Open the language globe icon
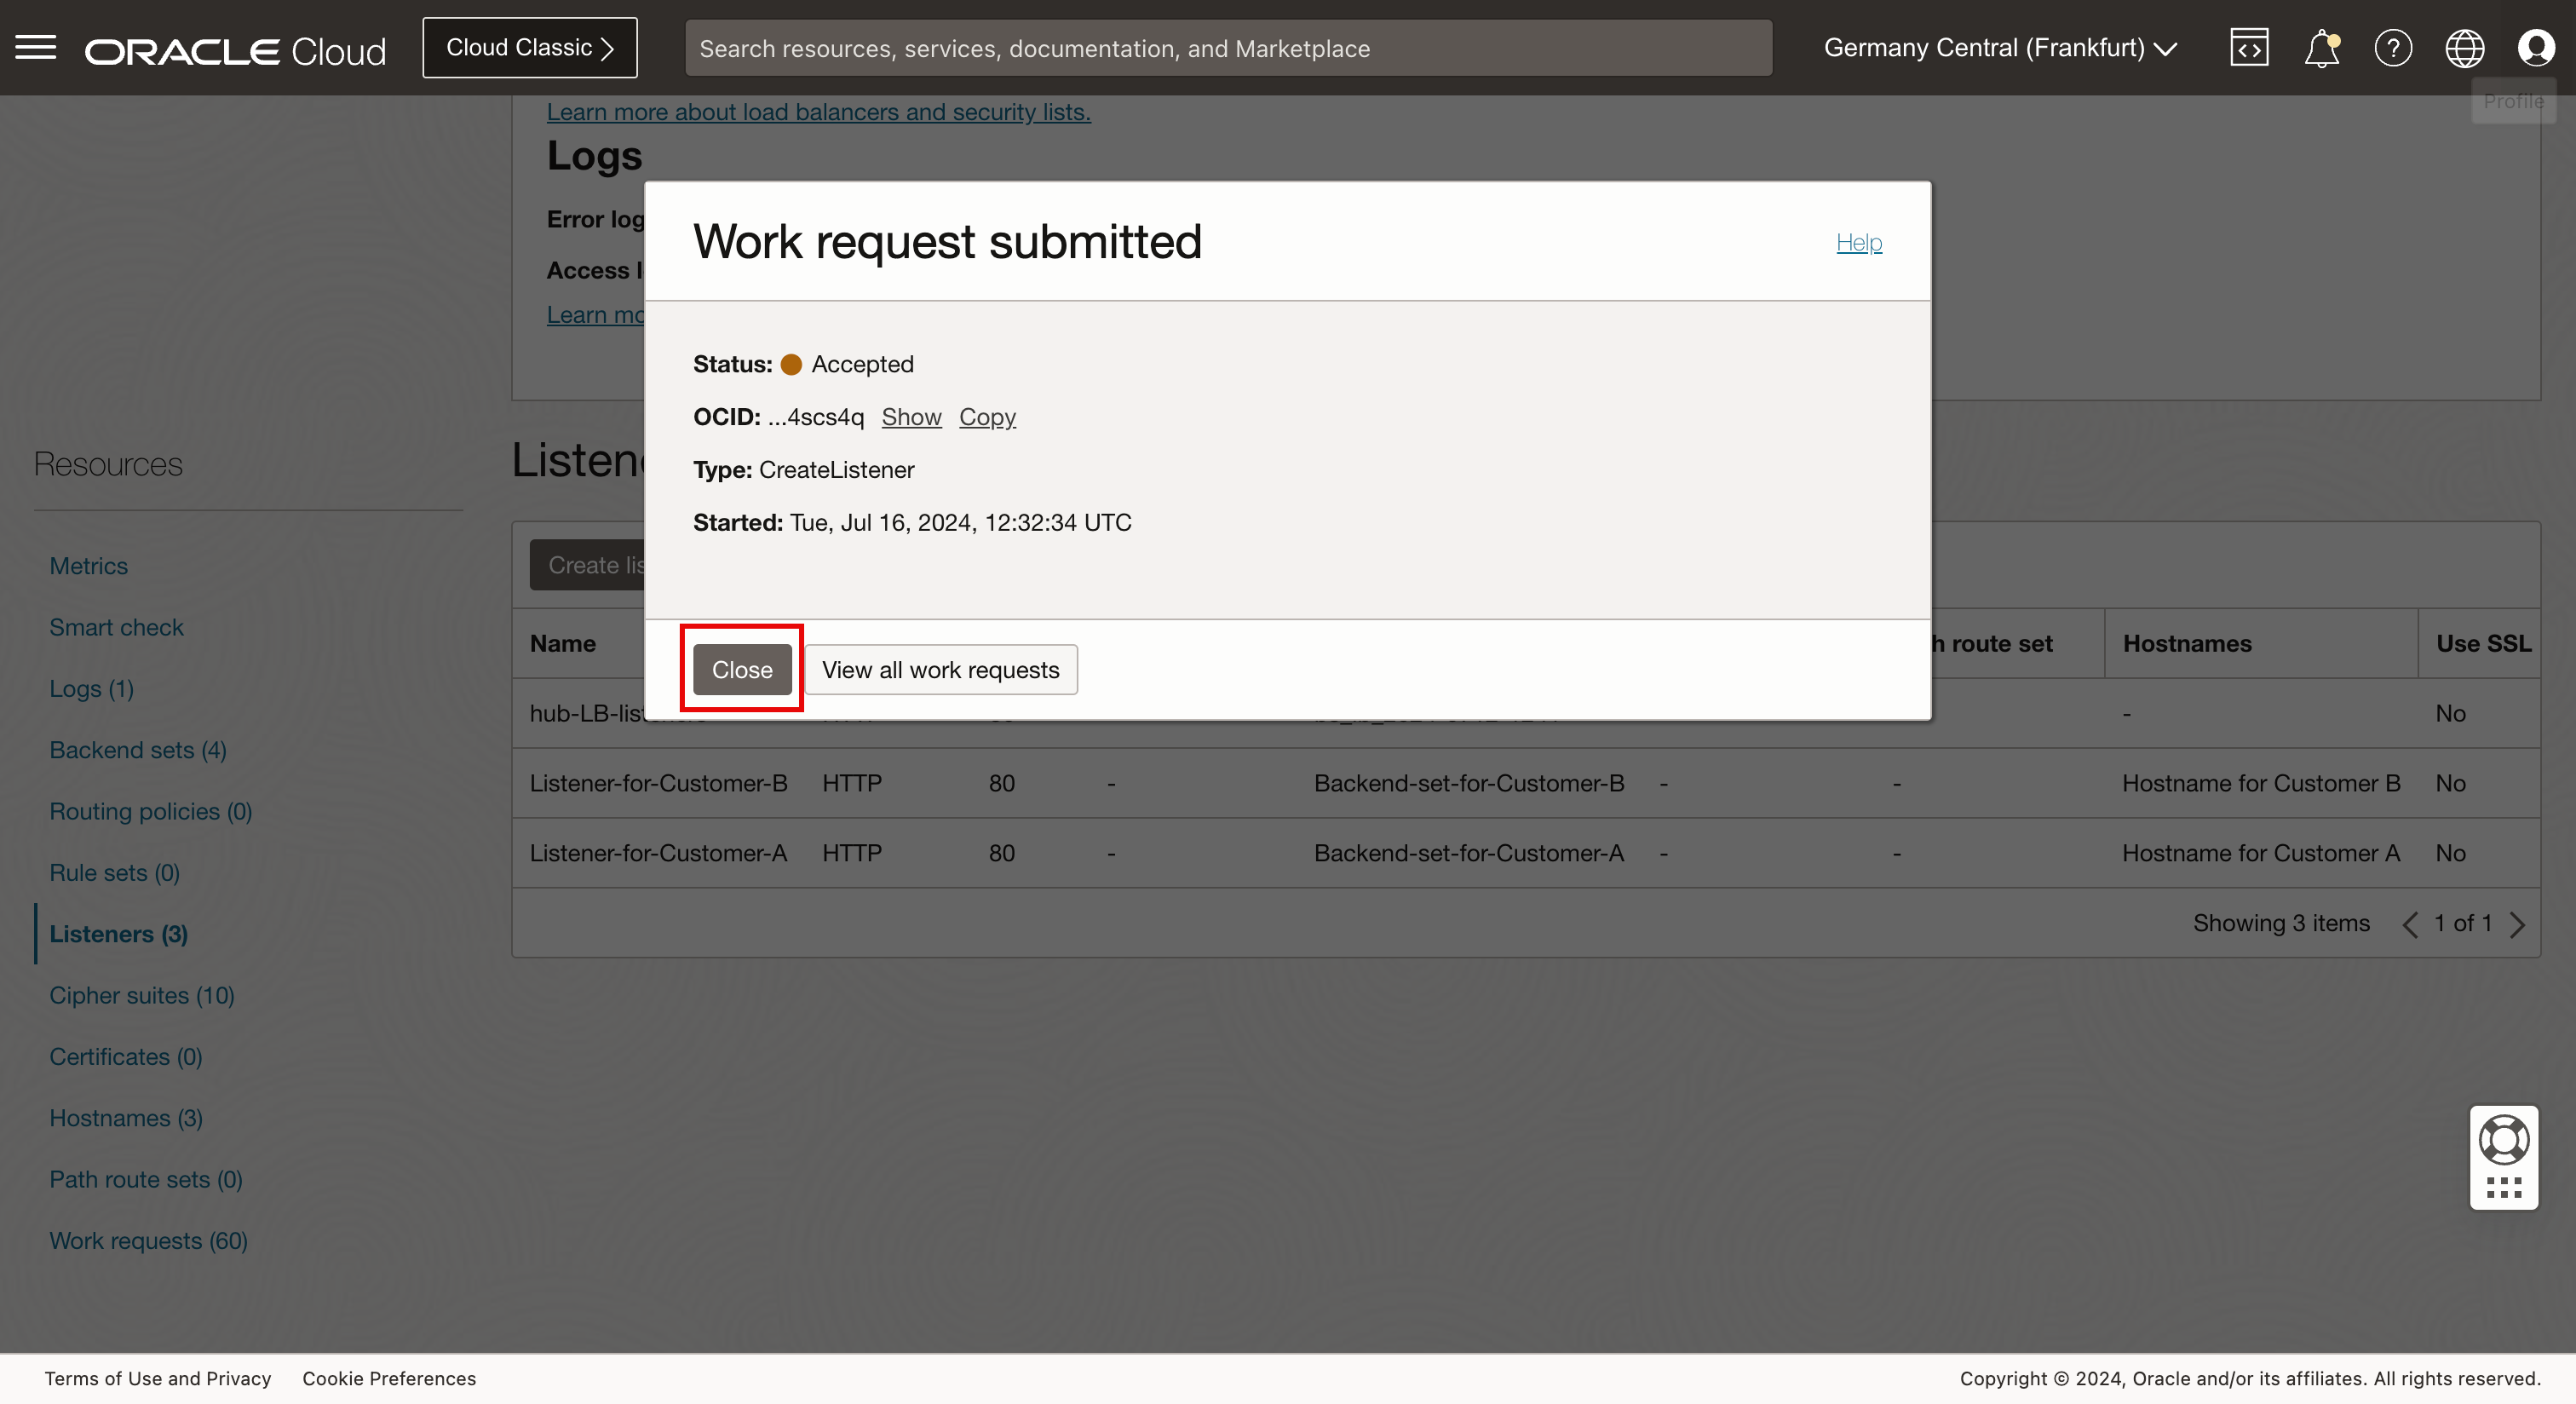The width and height of the screenshot is (2576, 1404). pos(2464,47)
